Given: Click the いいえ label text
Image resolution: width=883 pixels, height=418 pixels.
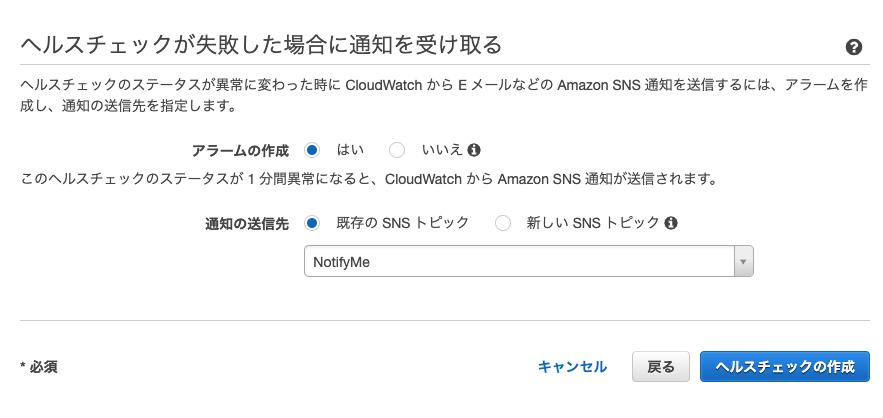Looking at the screenshot, I should [442, 150].
